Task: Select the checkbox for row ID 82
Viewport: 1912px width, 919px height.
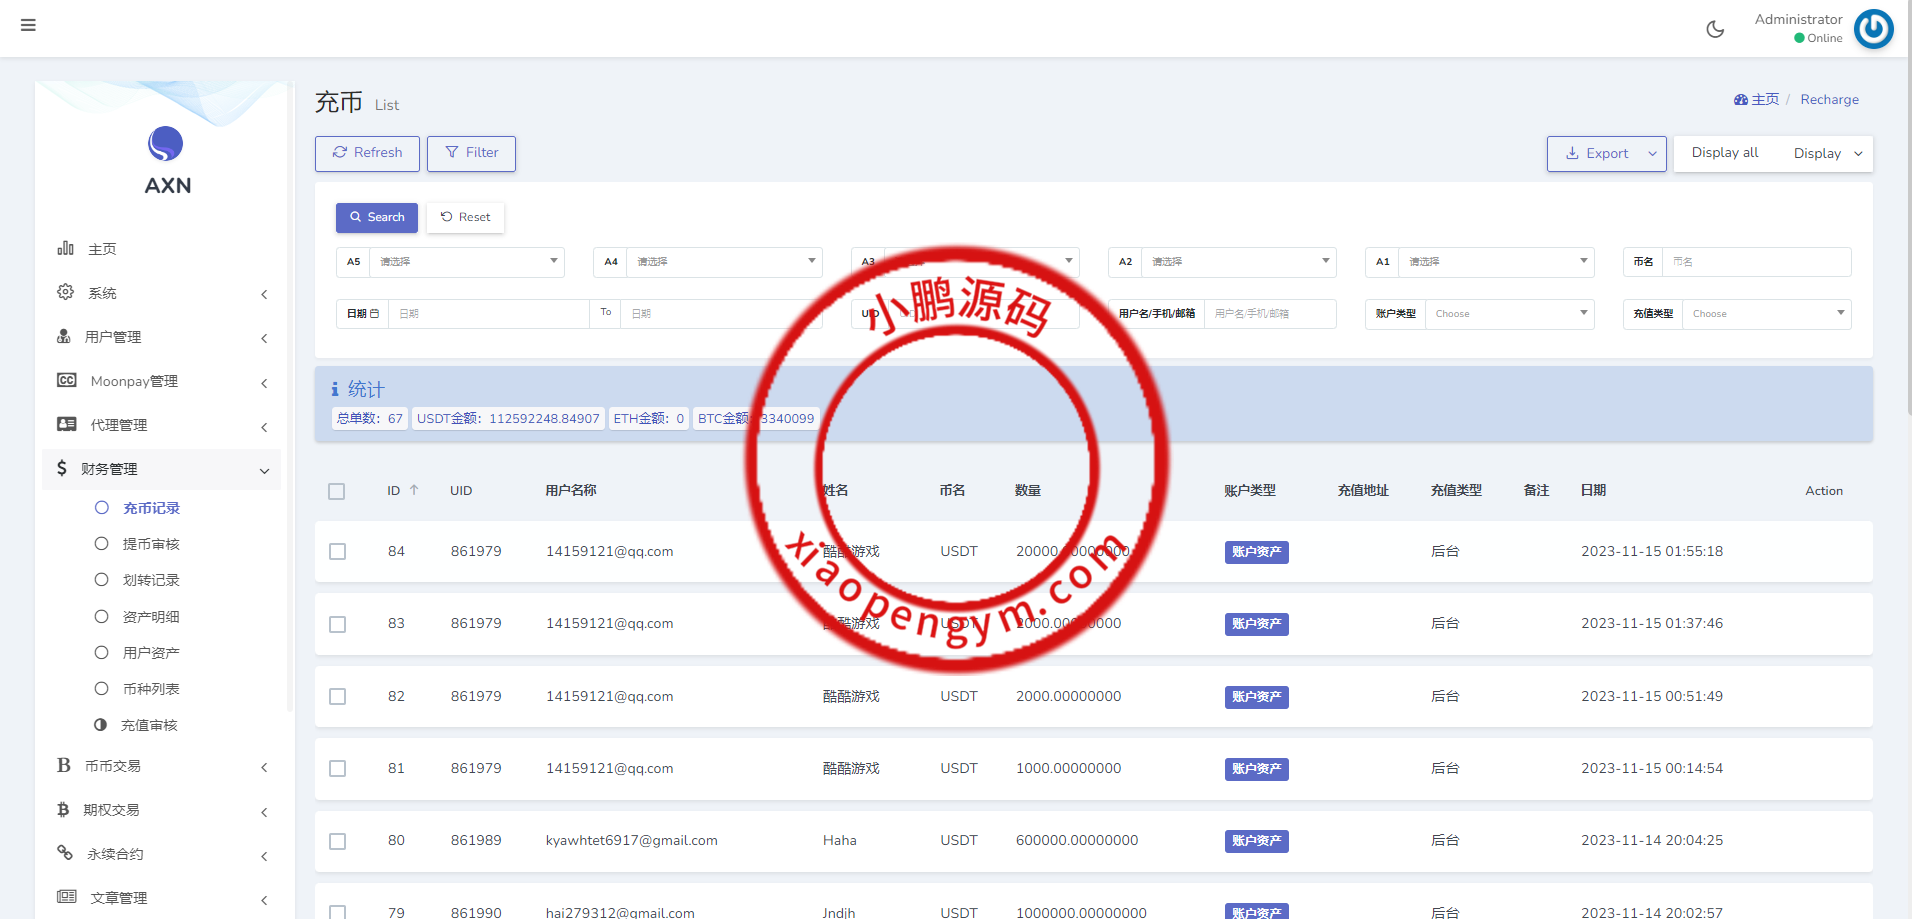Action: [x=338, y=697]
